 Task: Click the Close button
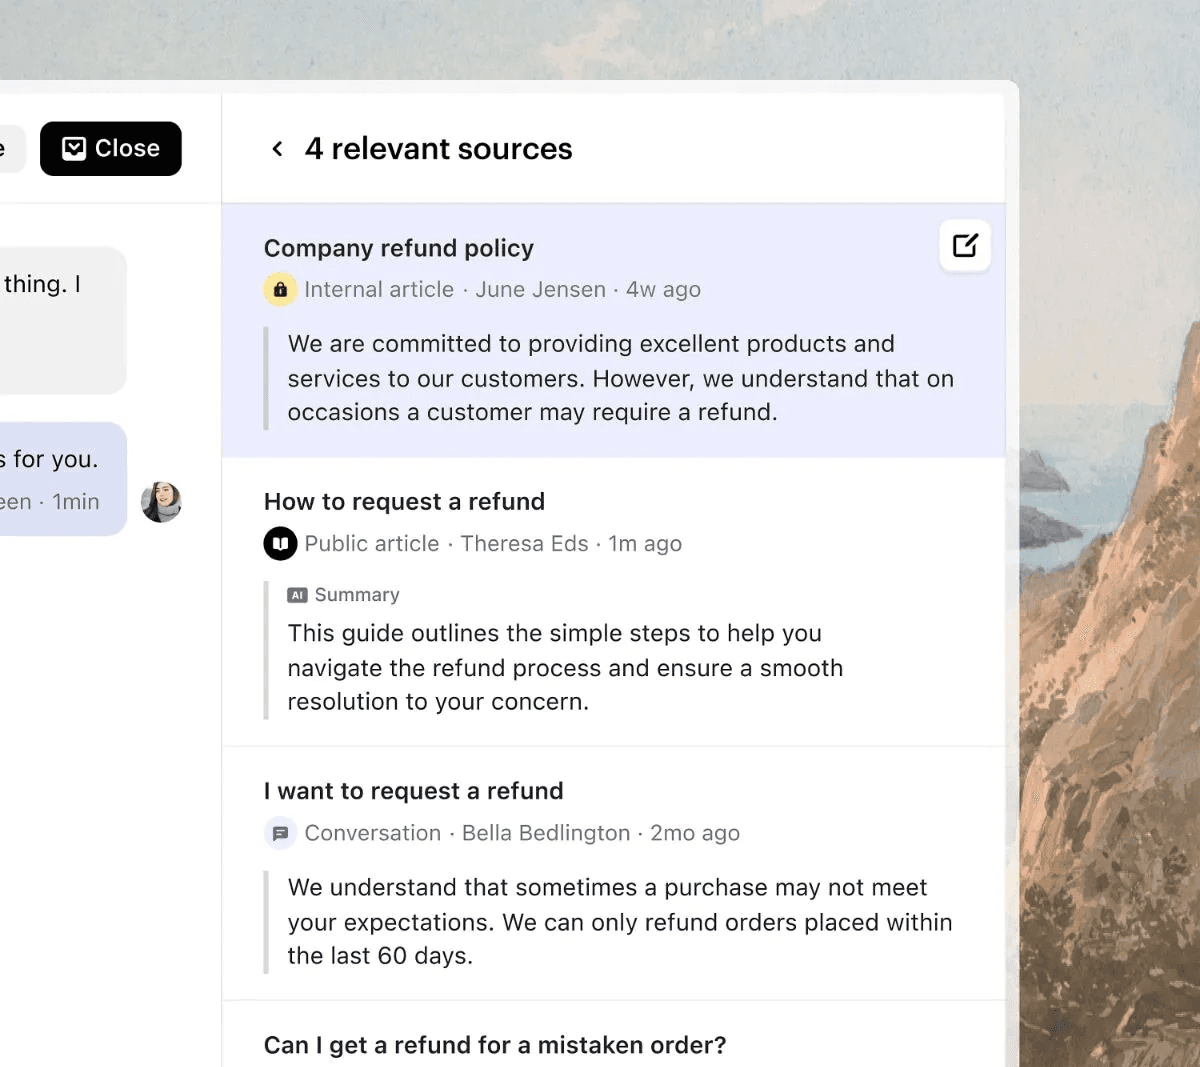110,147
